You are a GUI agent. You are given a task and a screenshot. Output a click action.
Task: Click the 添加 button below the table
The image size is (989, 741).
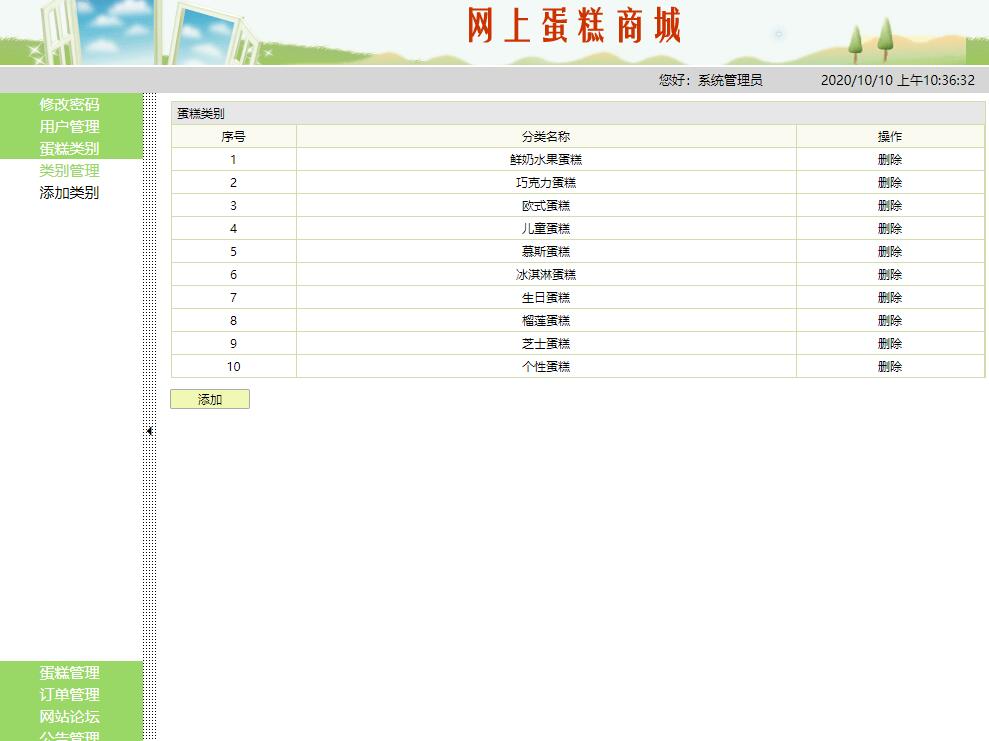pyautogui.click(x=210, y=399)
